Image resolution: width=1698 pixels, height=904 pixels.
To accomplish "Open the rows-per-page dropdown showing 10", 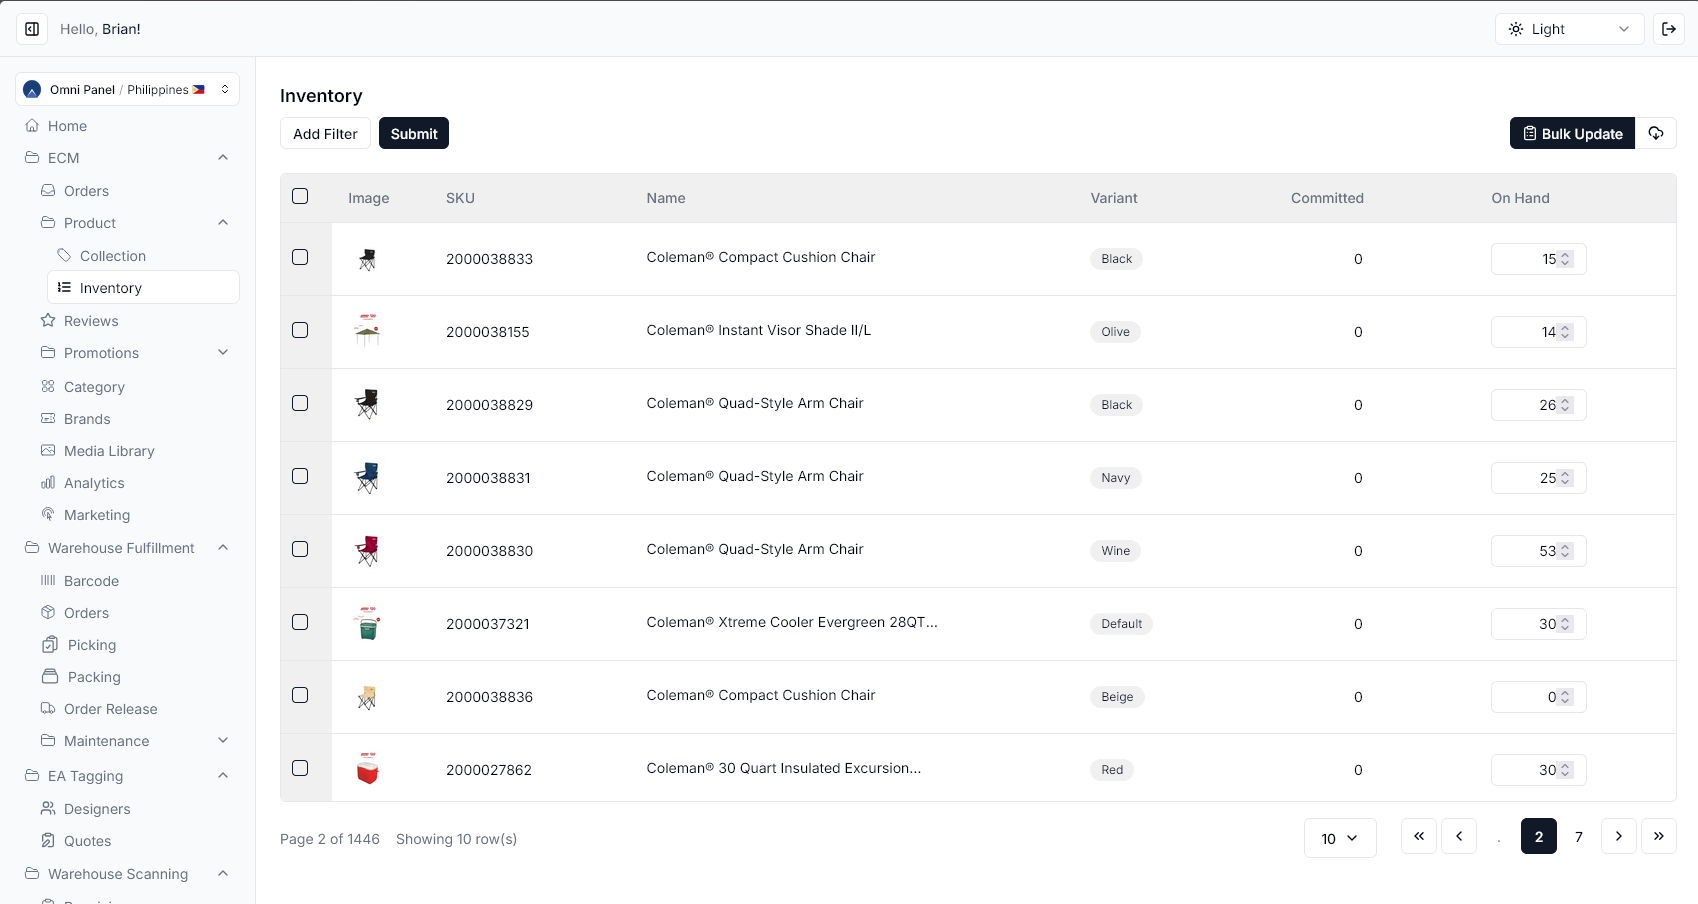I will coord(1340,838).
